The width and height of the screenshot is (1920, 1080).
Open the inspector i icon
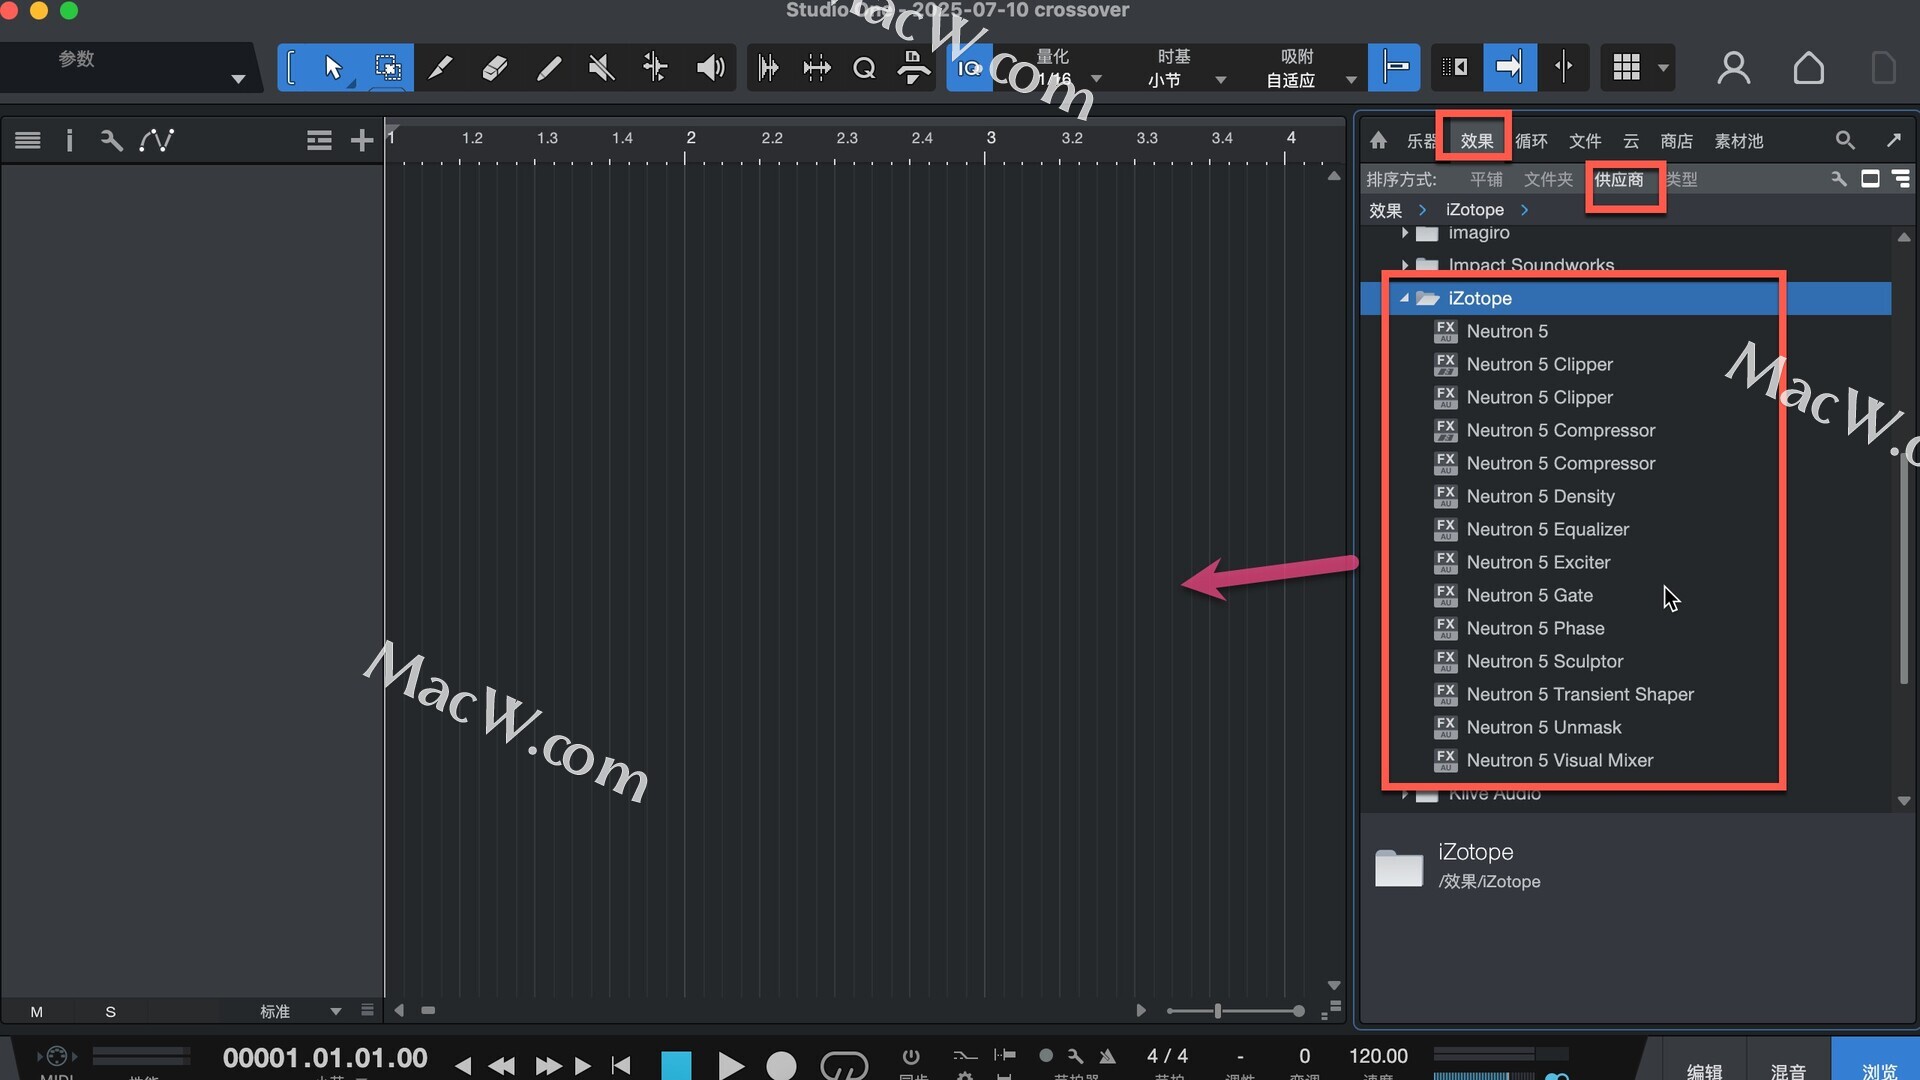69,140
